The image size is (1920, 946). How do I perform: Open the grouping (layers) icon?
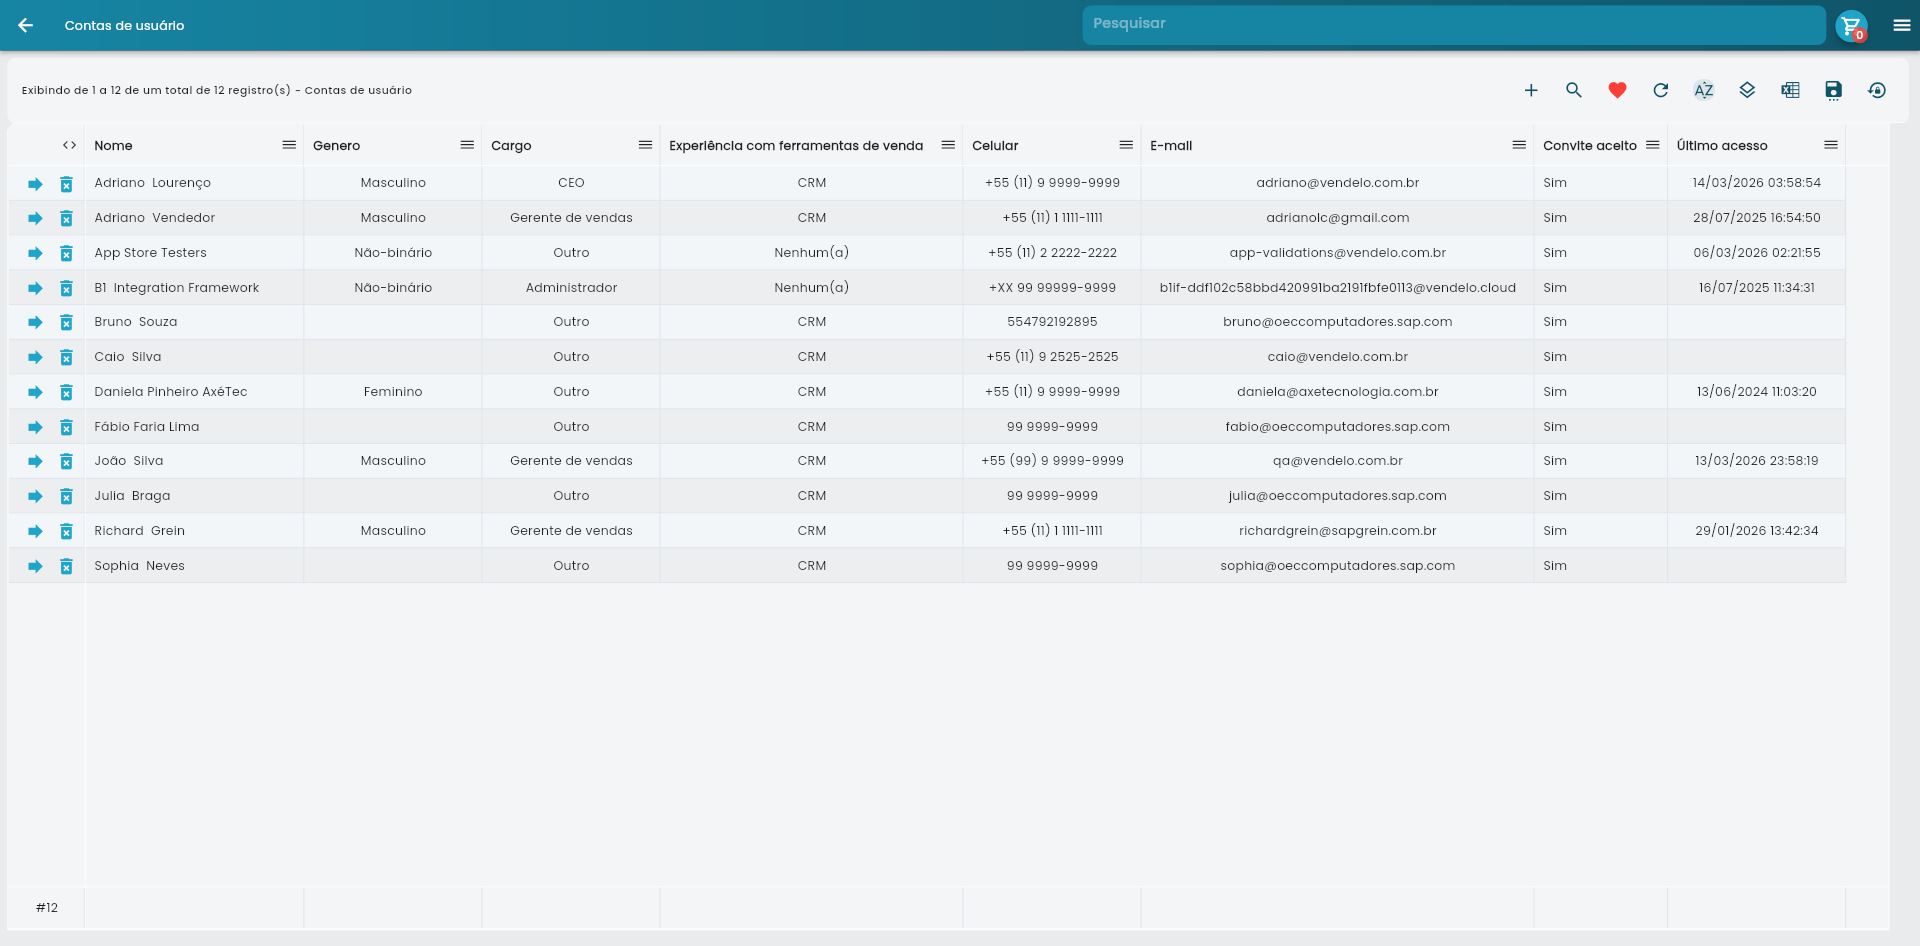click(1747, 90)
